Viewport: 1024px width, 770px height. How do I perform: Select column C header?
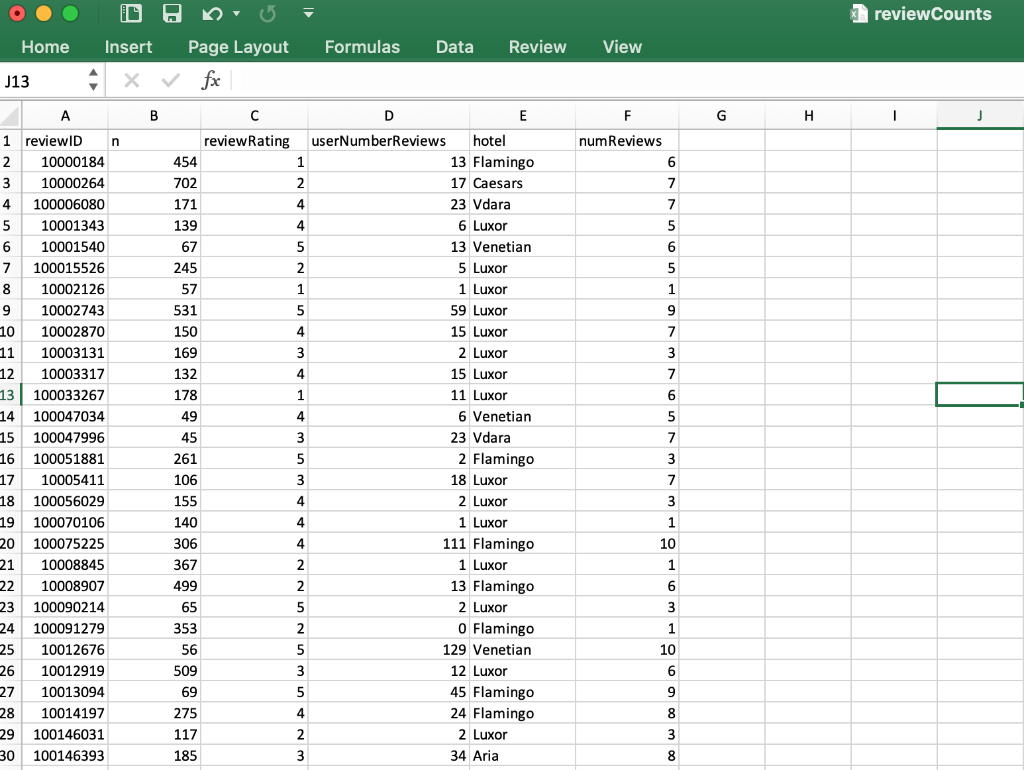click(x=254, y=116)
